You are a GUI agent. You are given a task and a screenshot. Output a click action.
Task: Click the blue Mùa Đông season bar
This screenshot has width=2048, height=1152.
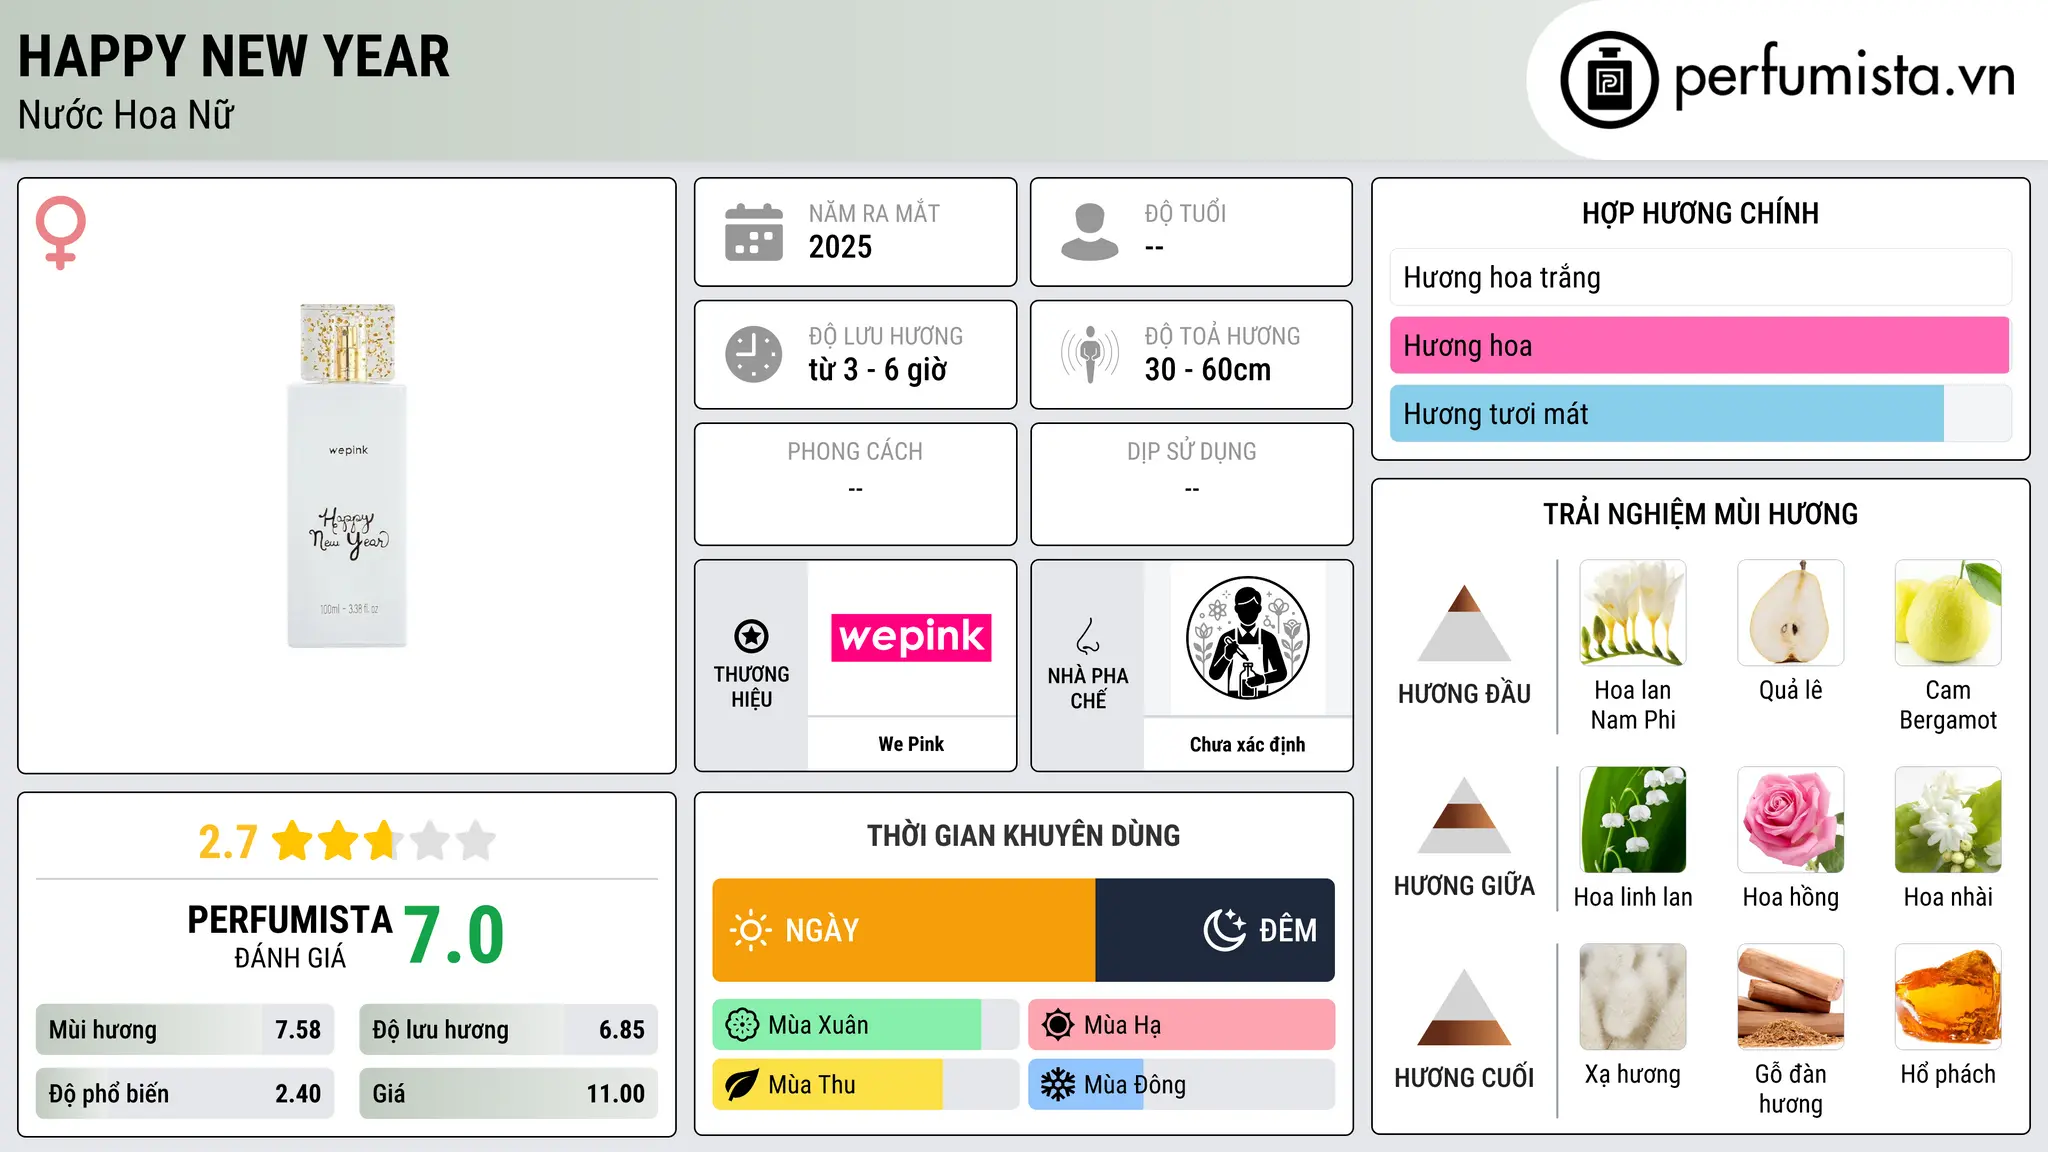tap(1182, 1085)
